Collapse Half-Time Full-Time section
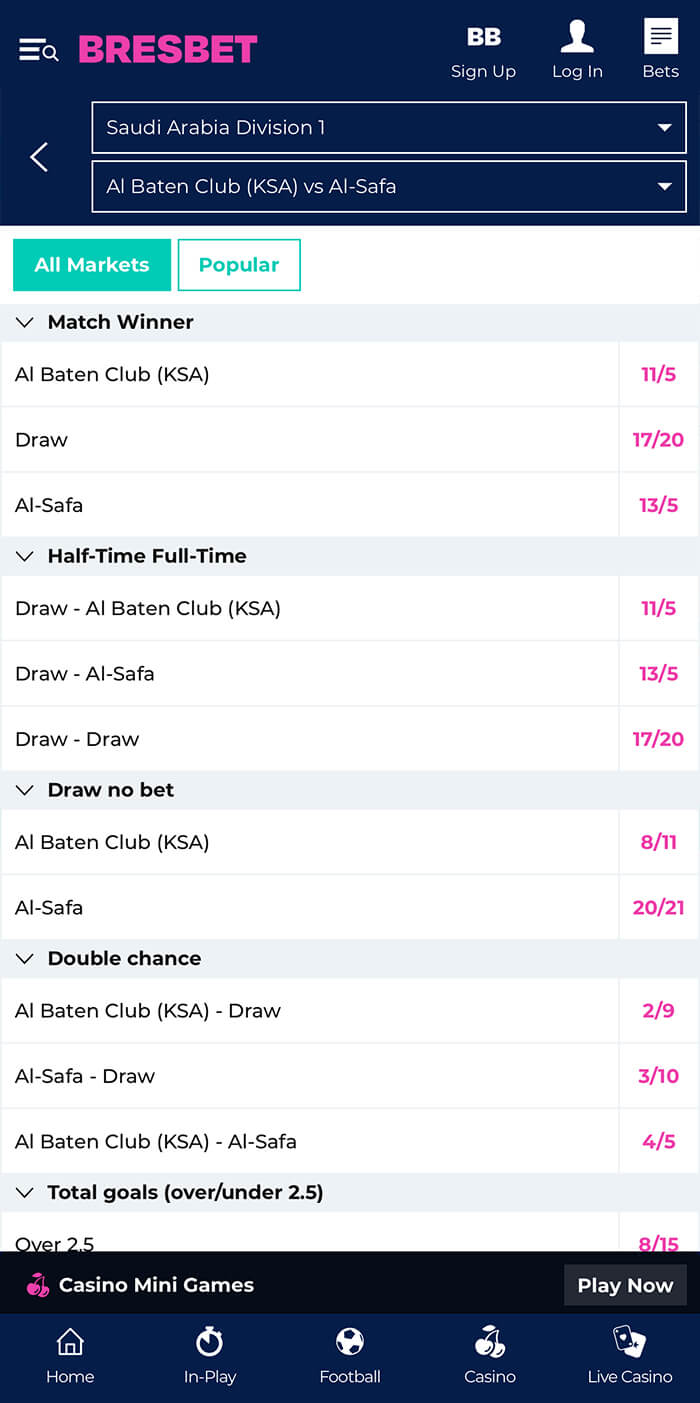700x1403 pixels. pos(25,556)
